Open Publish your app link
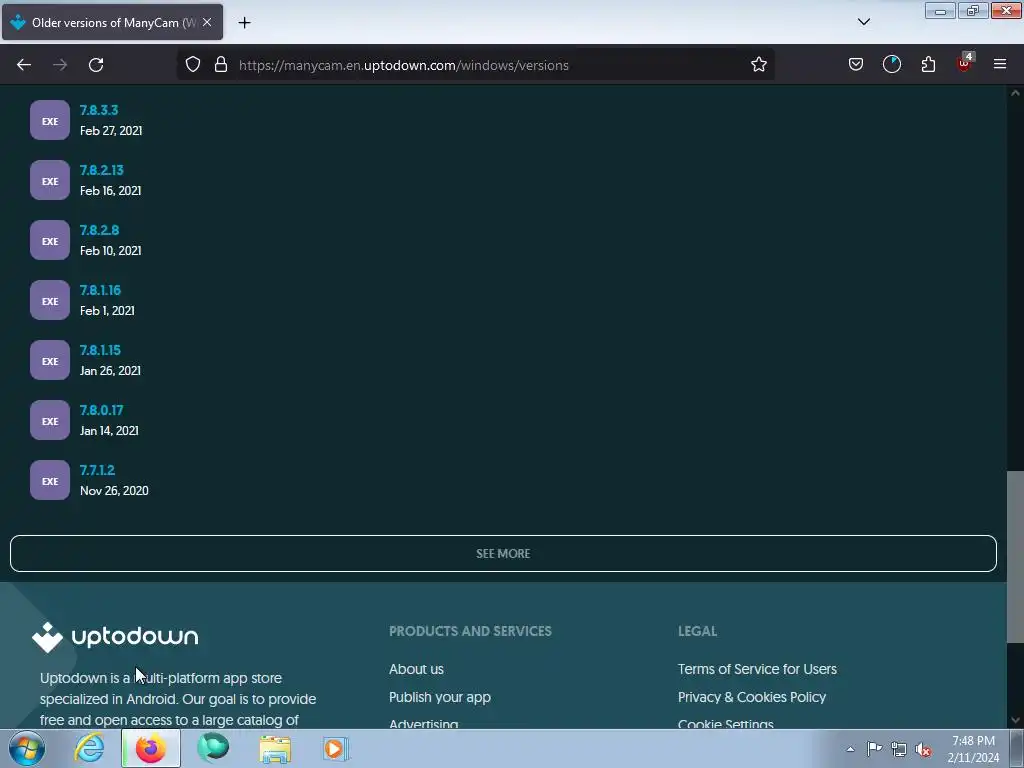 pos(440,697)
